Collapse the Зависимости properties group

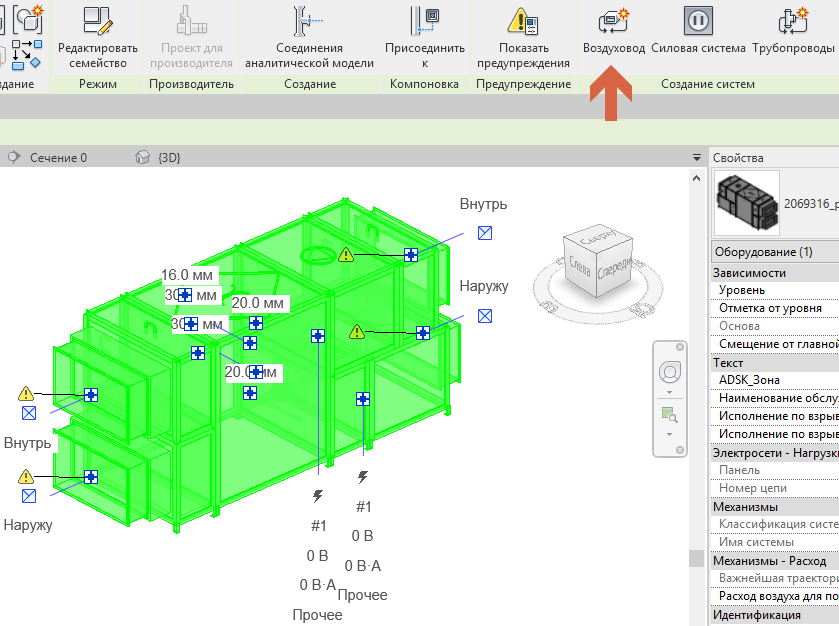[775, 273]
